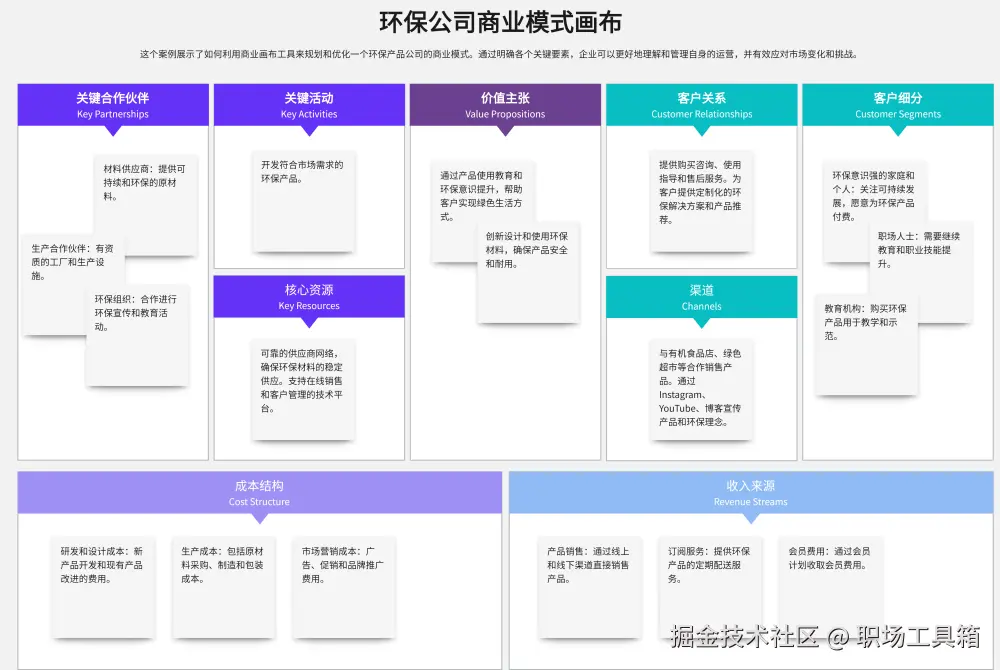Select the 关键活动 Key Activities header

click(308, 103)
